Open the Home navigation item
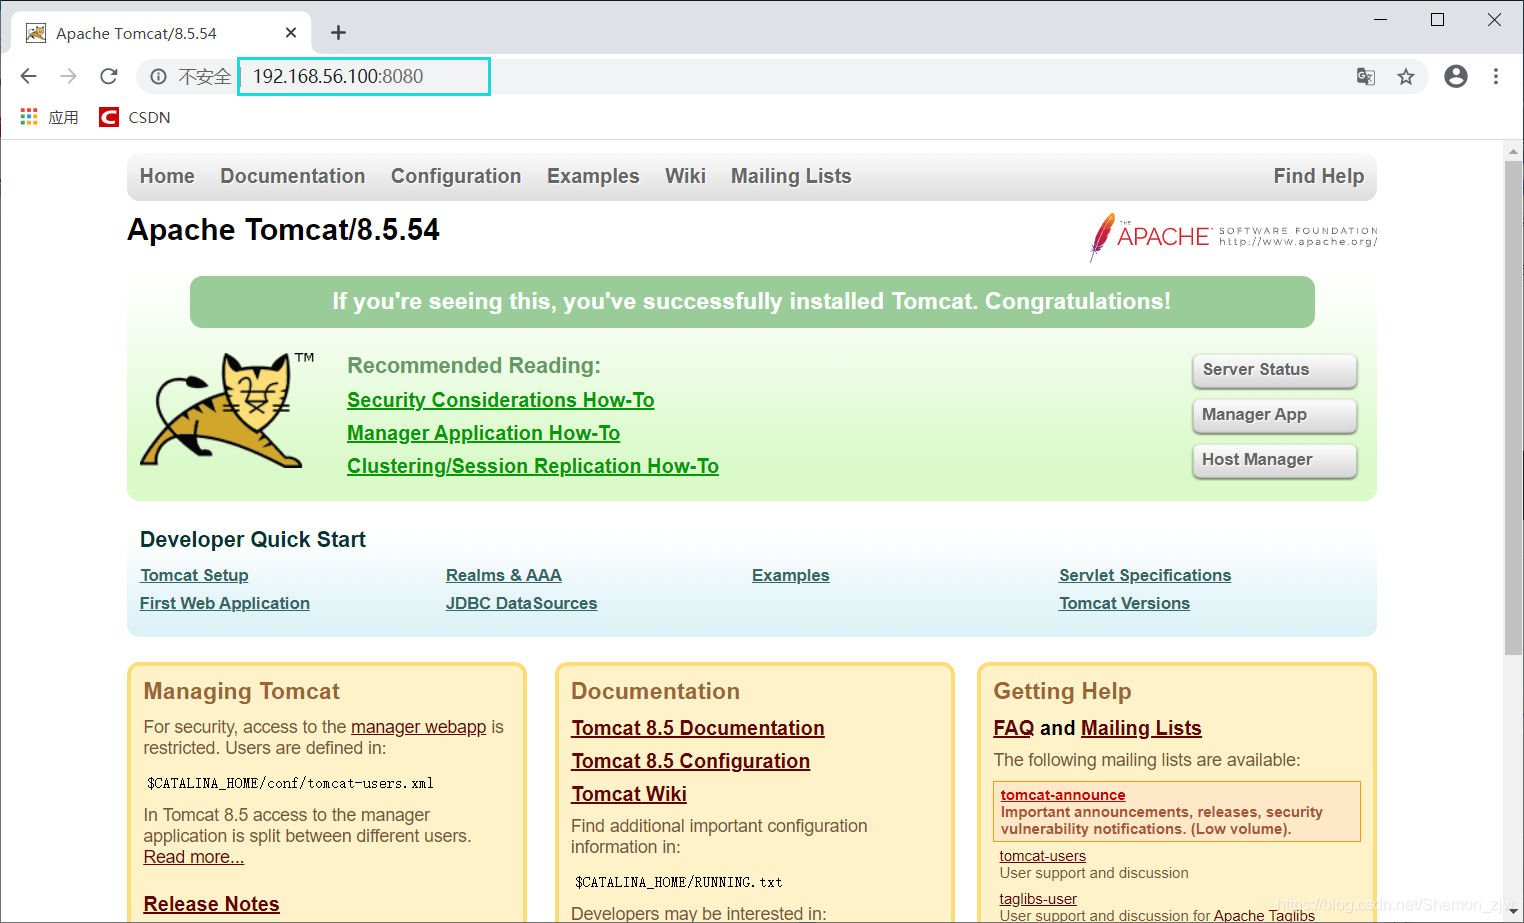This screenshot has width=1524, height=923. click(x=167, y=176)
